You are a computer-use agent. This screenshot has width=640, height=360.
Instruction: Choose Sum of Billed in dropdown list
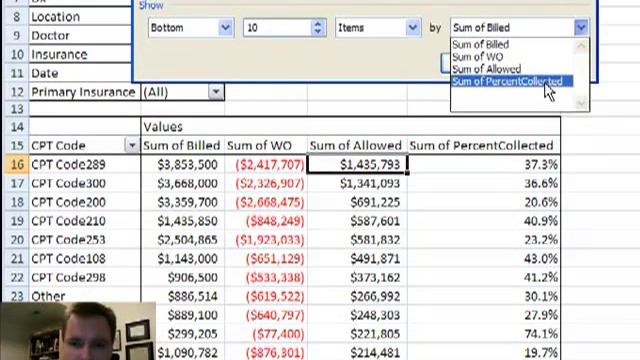click(x=480, y=44)
